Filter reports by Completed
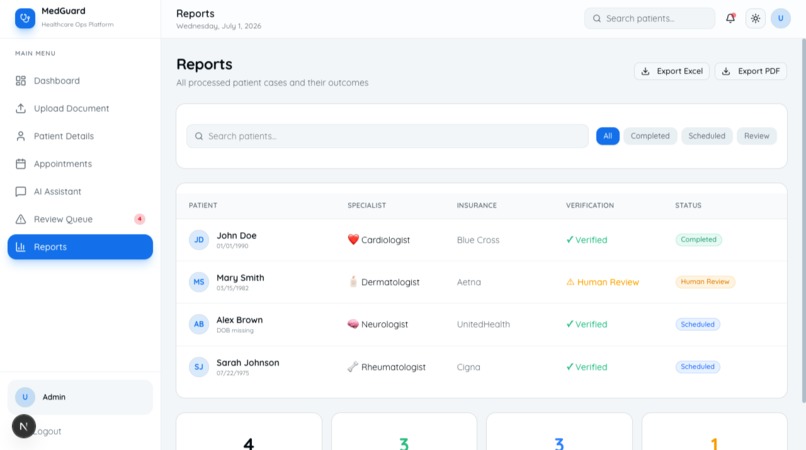 650,136
